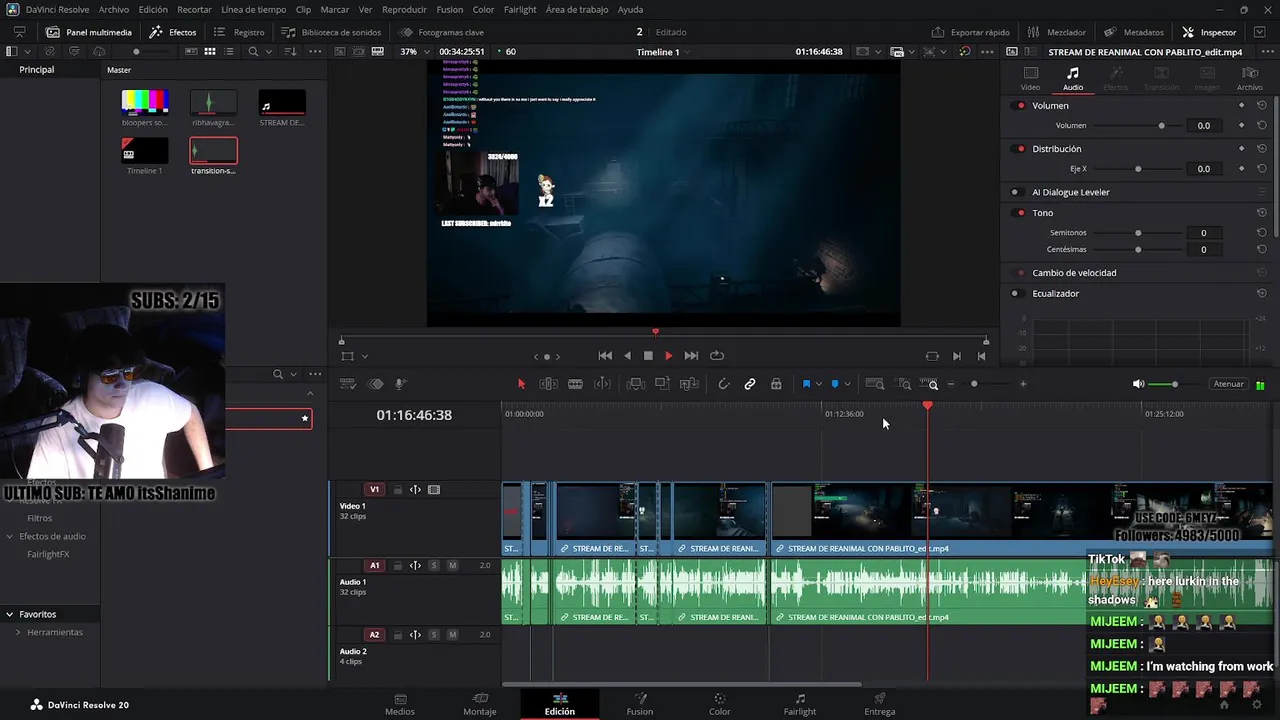Add a blue marker at playhead
Image resolution: width=1280 pixels, height=720 pixels.
click(835, 384)
